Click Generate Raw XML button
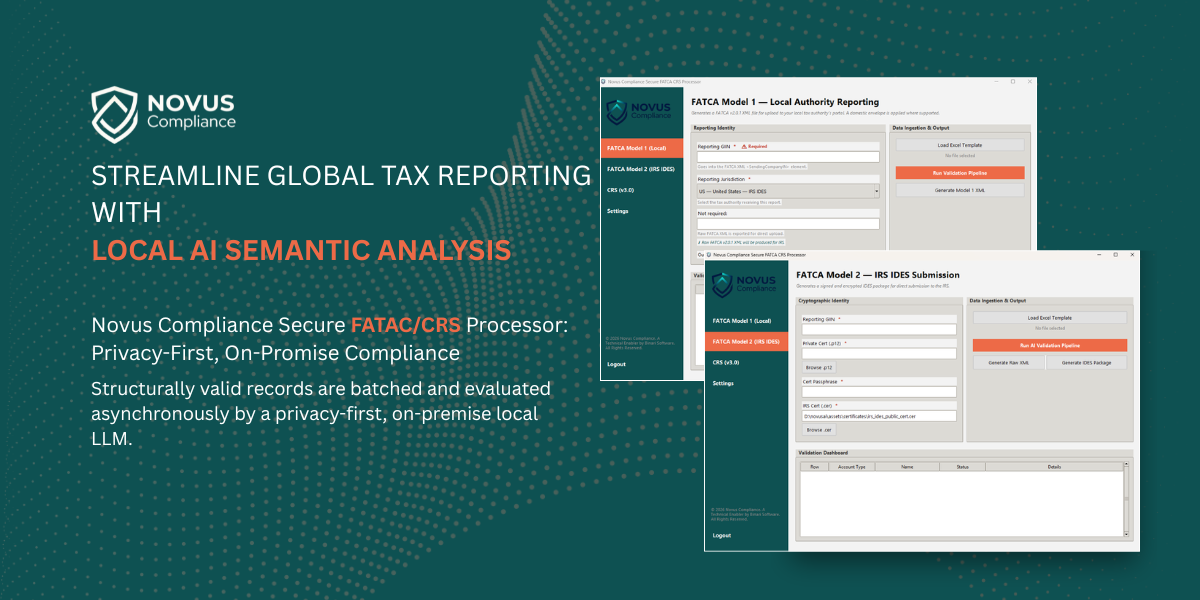 pyautogui.click(x=1009, y=363)
